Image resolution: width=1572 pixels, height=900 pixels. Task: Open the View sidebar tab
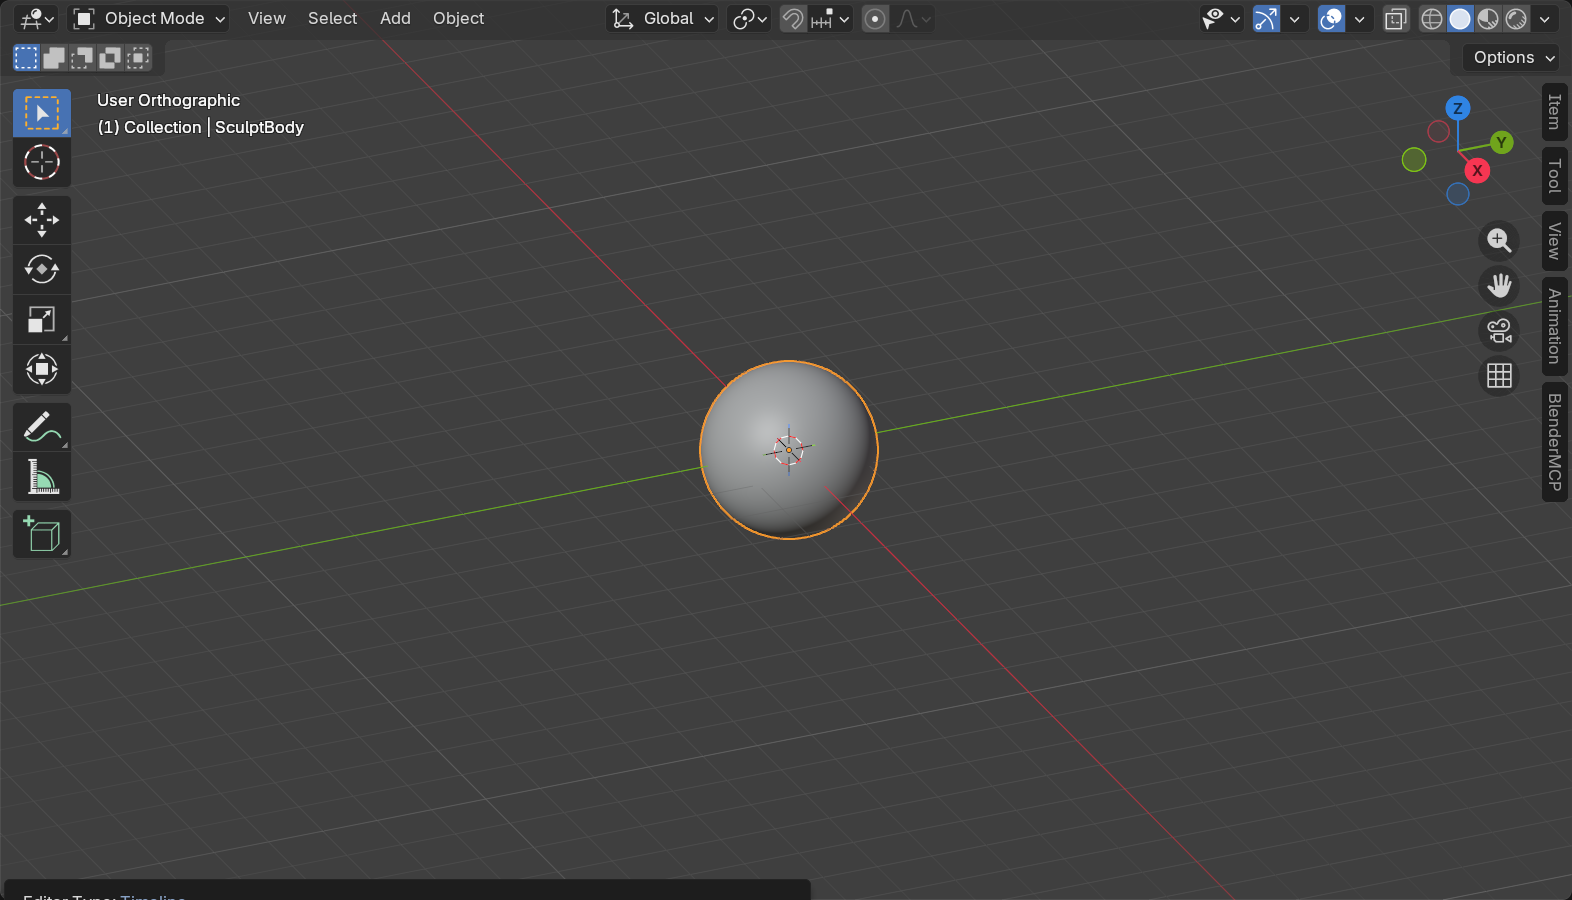coord(1554,241)
